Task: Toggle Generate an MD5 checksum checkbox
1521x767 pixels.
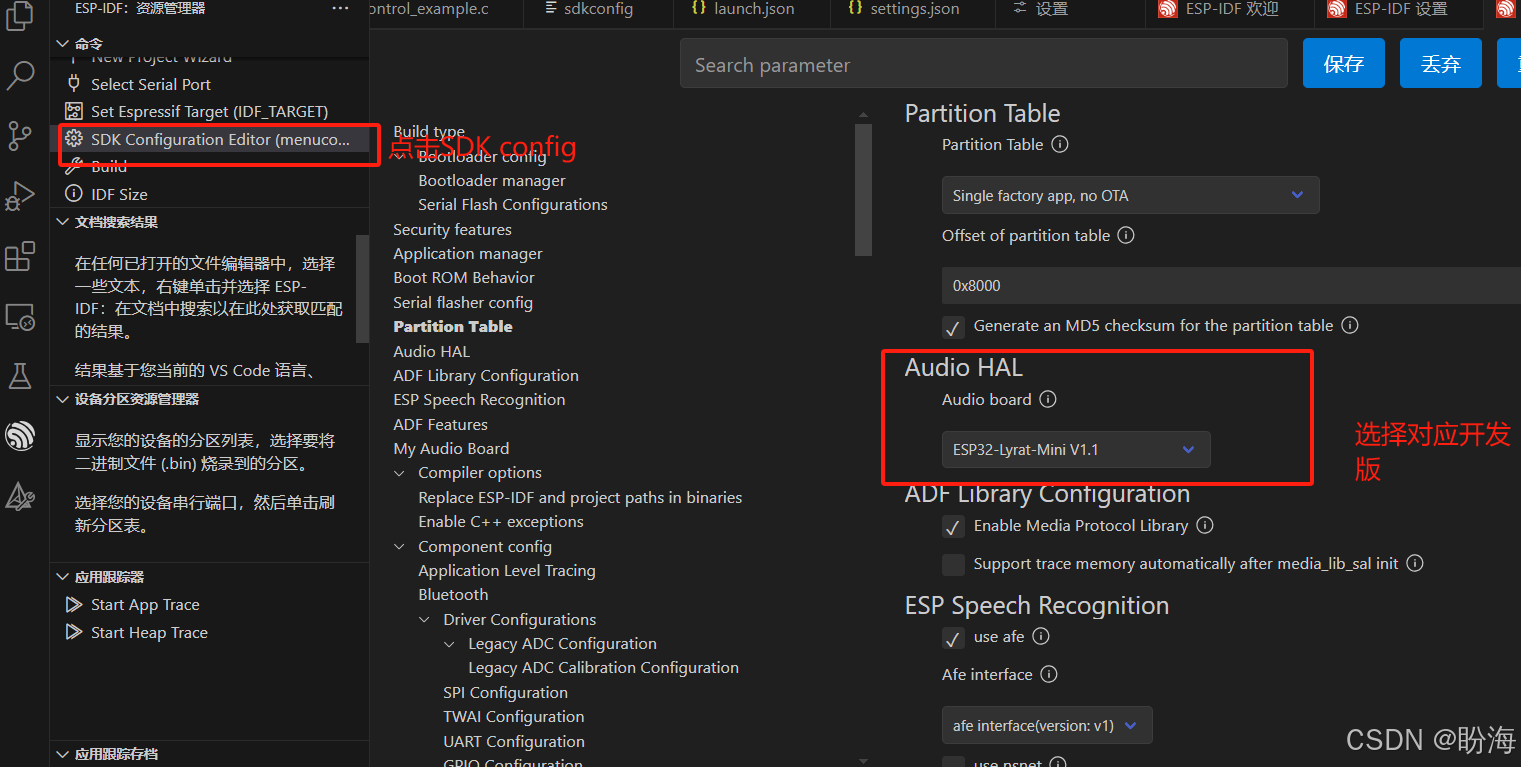Action: 953,326
